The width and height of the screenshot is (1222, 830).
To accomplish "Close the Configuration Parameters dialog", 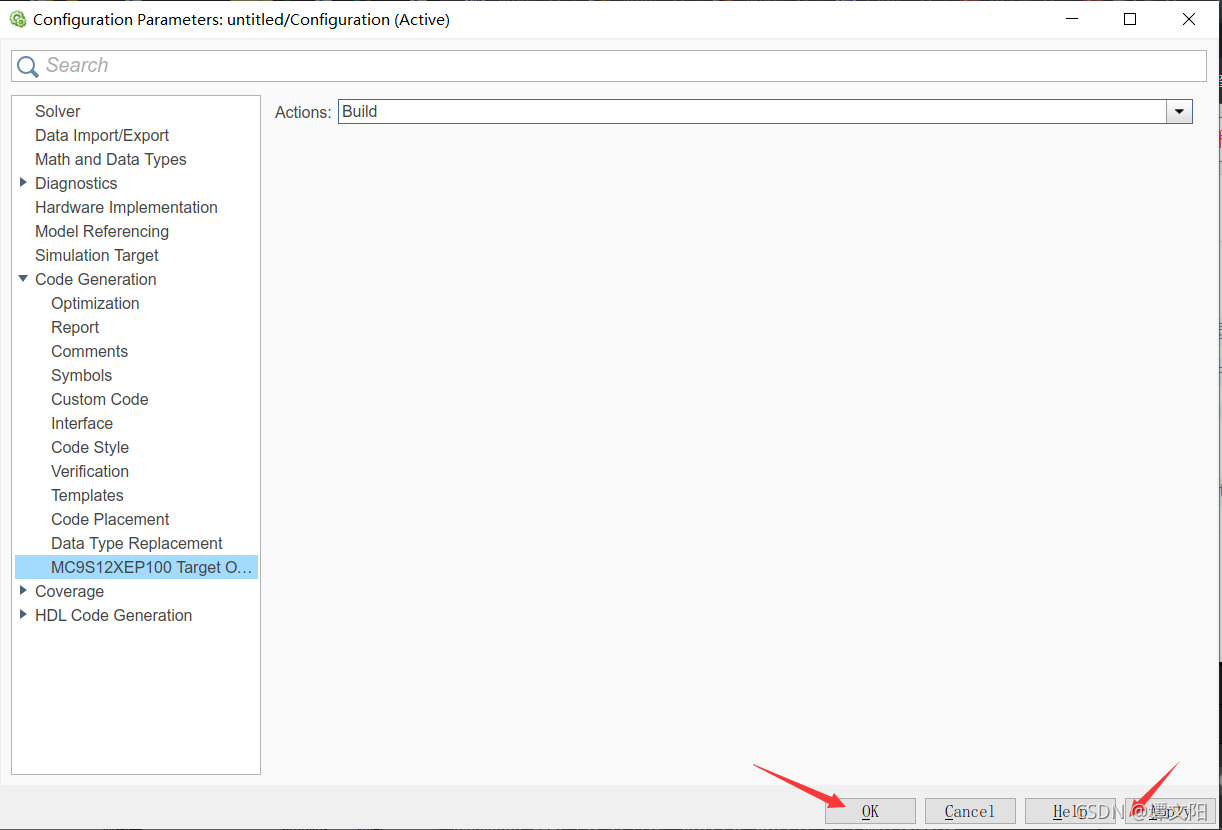I will pyautogui.click(x=1189, y=19).
